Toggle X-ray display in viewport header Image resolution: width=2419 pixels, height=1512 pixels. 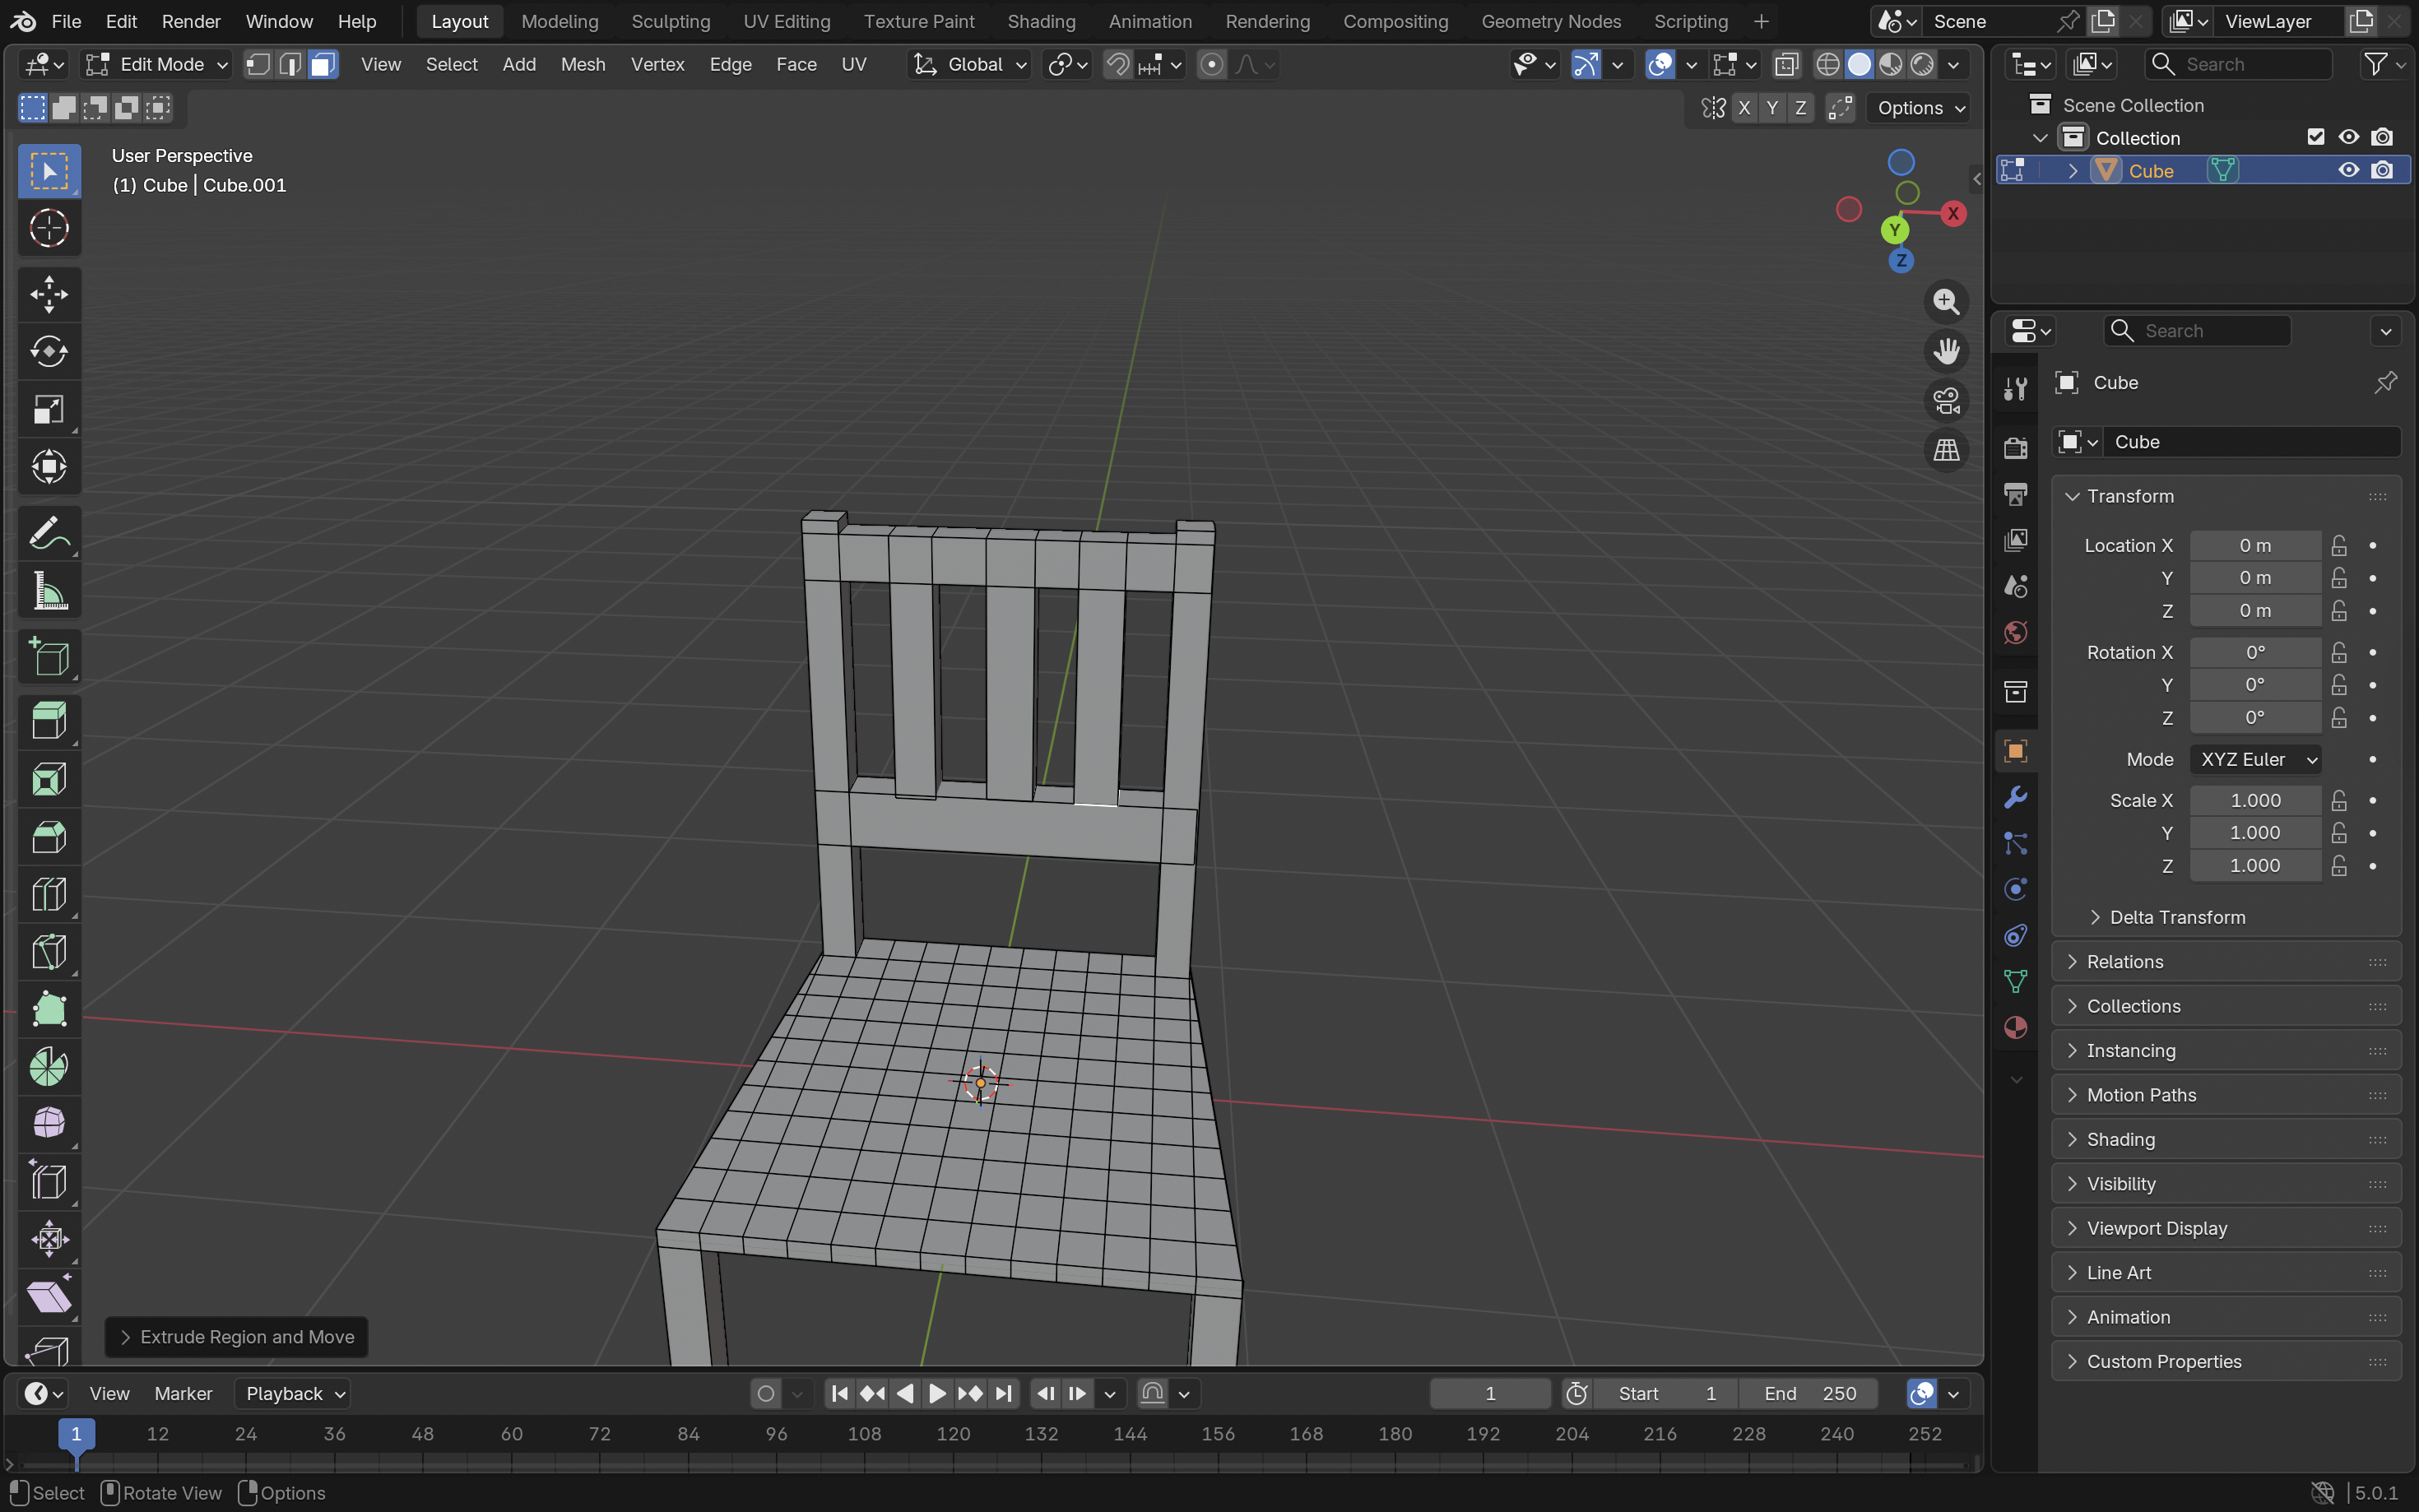pos(1786,65)
